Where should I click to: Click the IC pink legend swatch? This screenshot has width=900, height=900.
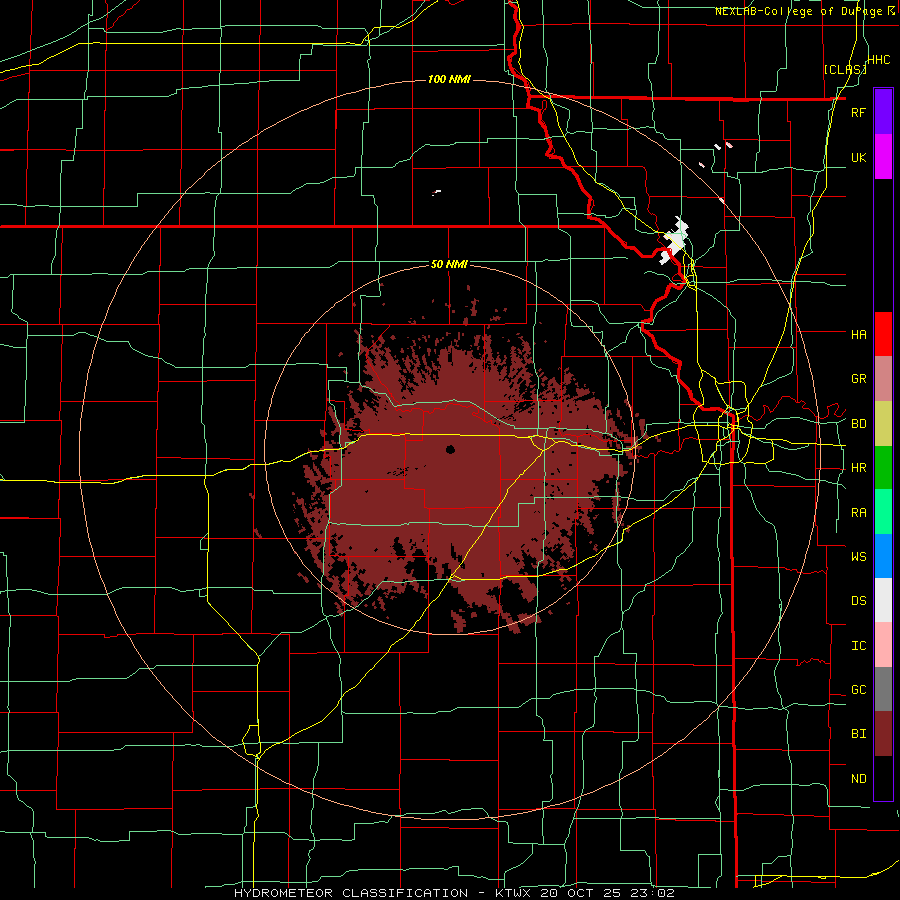883,645
